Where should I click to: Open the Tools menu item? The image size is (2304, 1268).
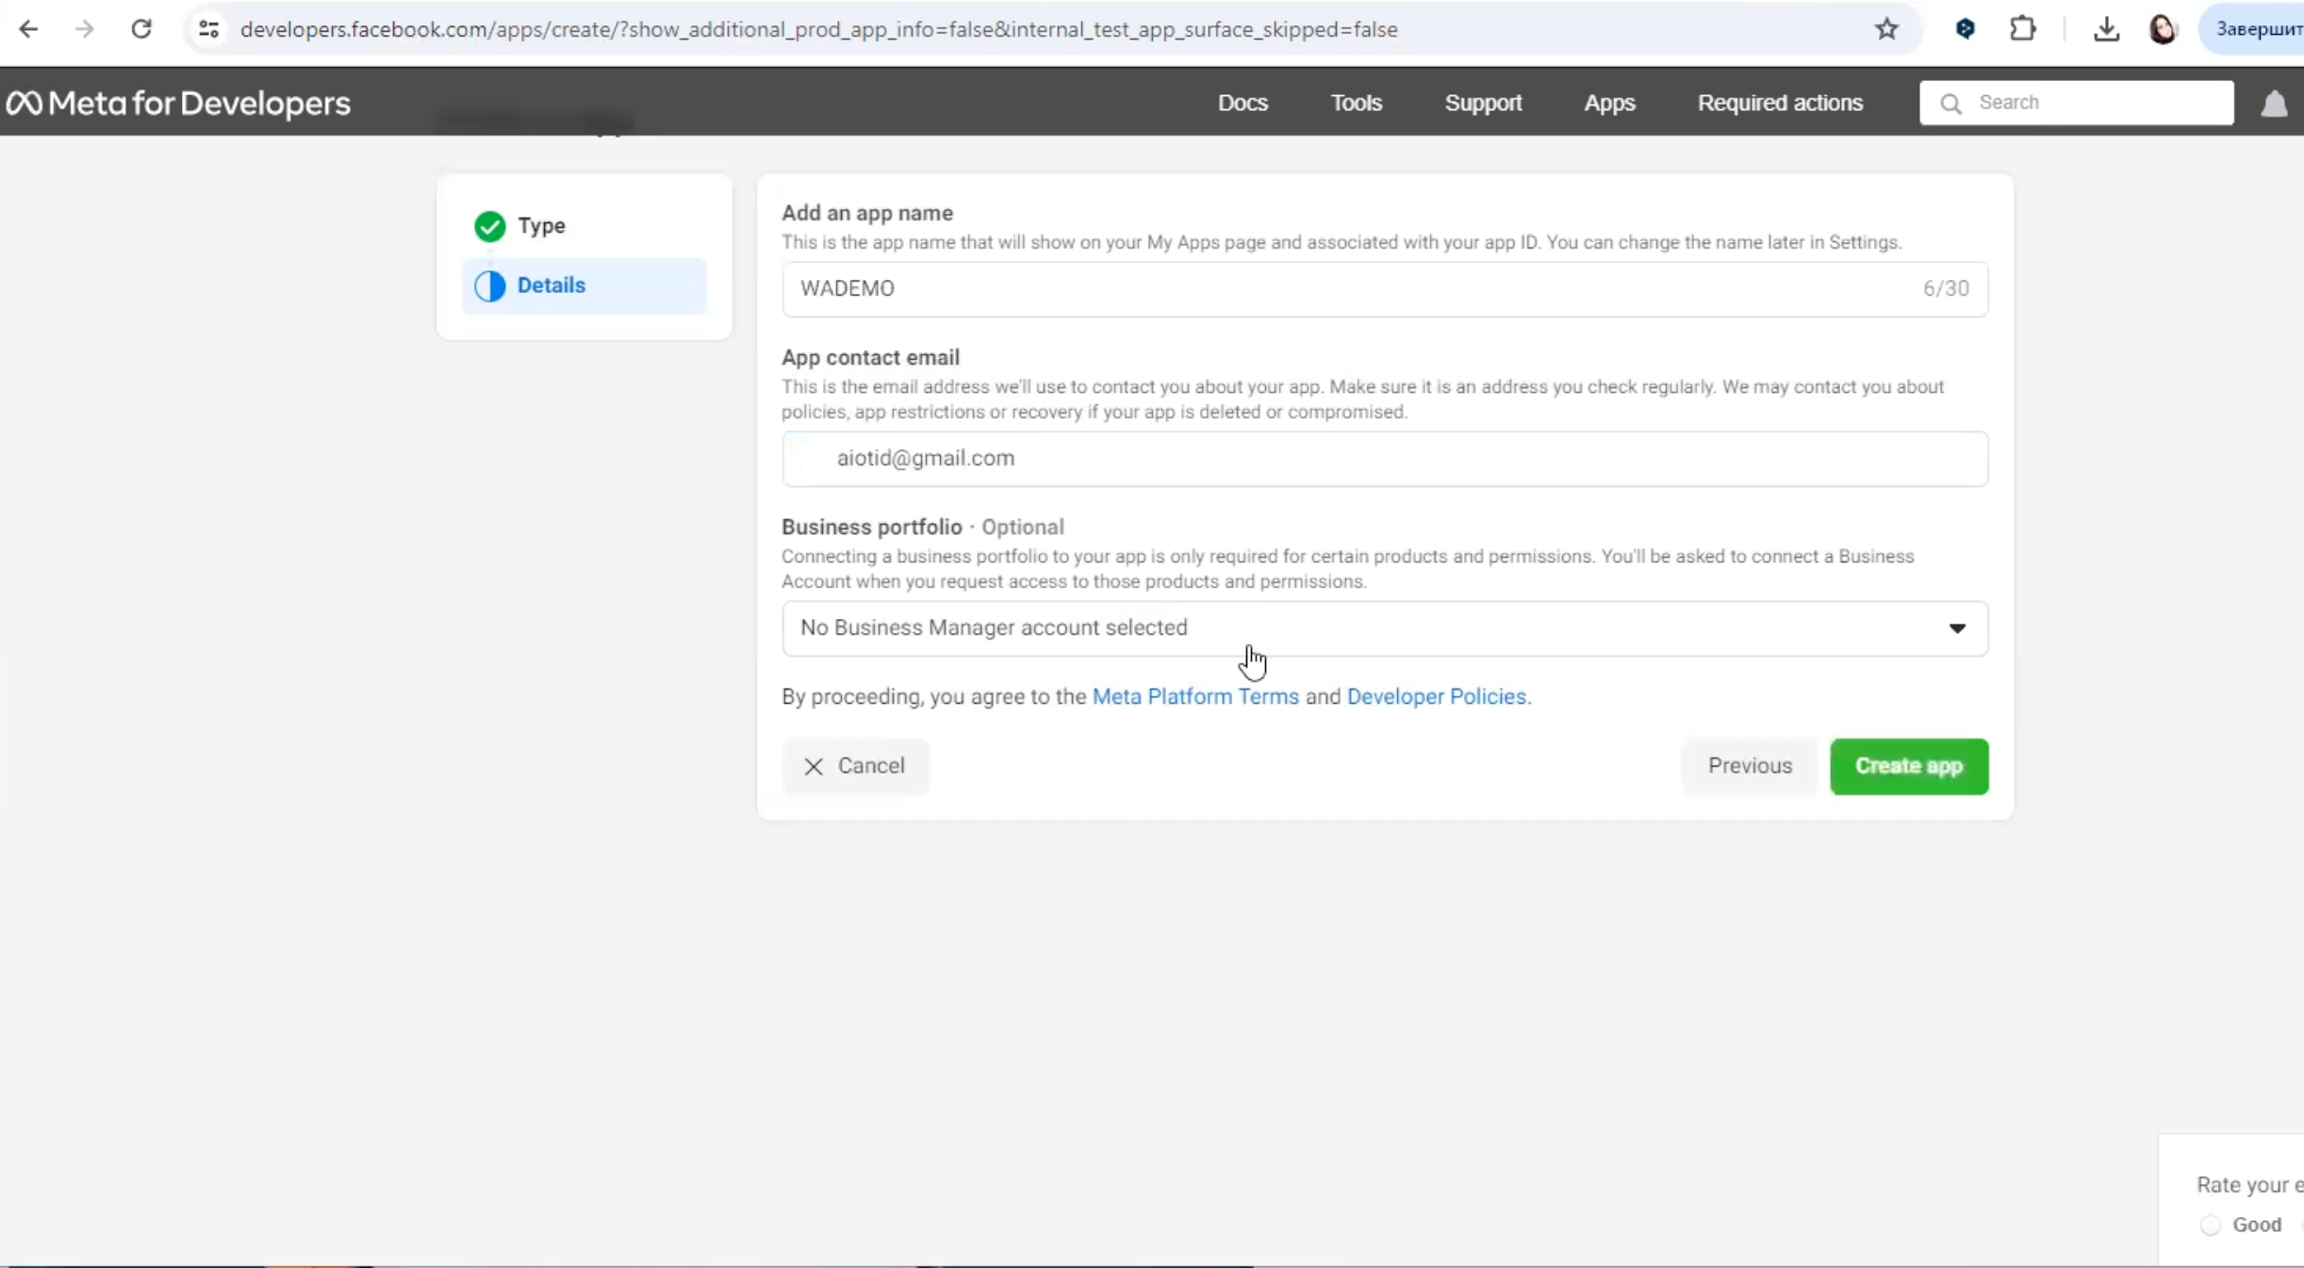(1355, 103)
